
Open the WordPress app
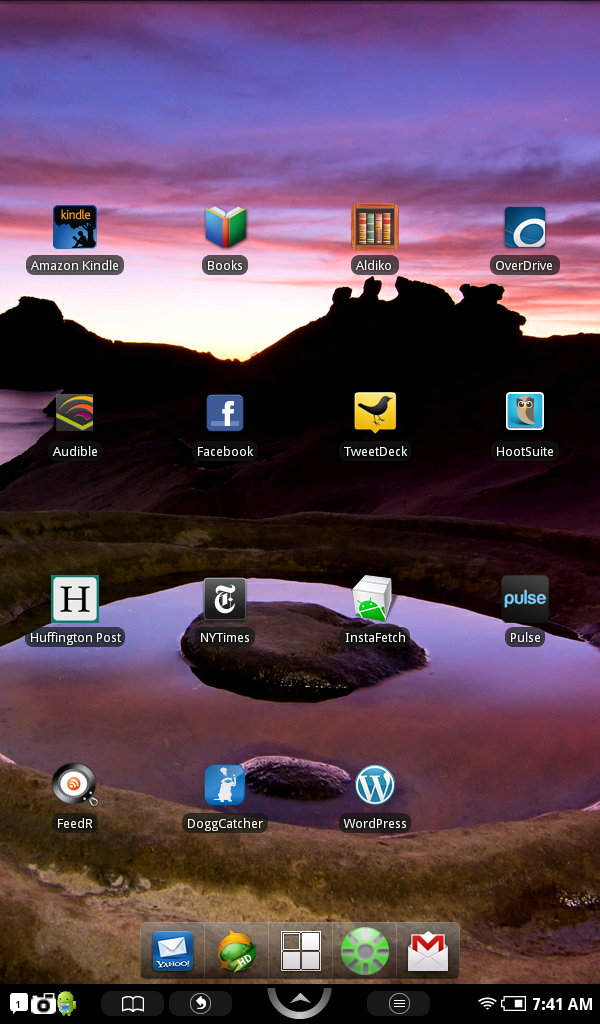coord(375,785)
